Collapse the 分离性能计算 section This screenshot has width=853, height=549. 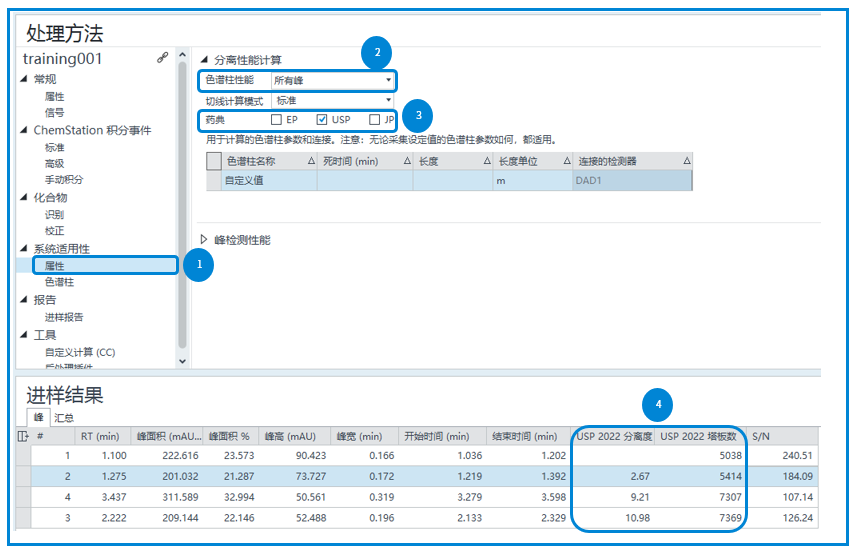204,59
